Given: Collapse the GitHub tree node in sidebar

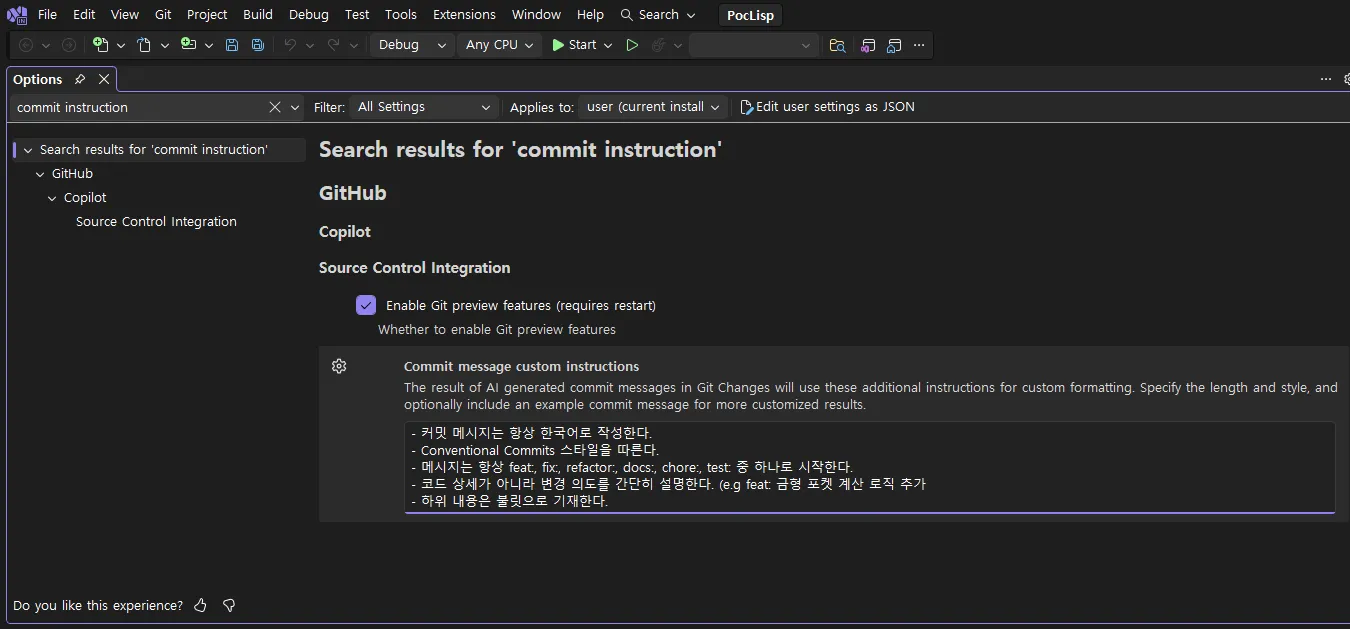Looking at the screenshot, I should (39, 173).
